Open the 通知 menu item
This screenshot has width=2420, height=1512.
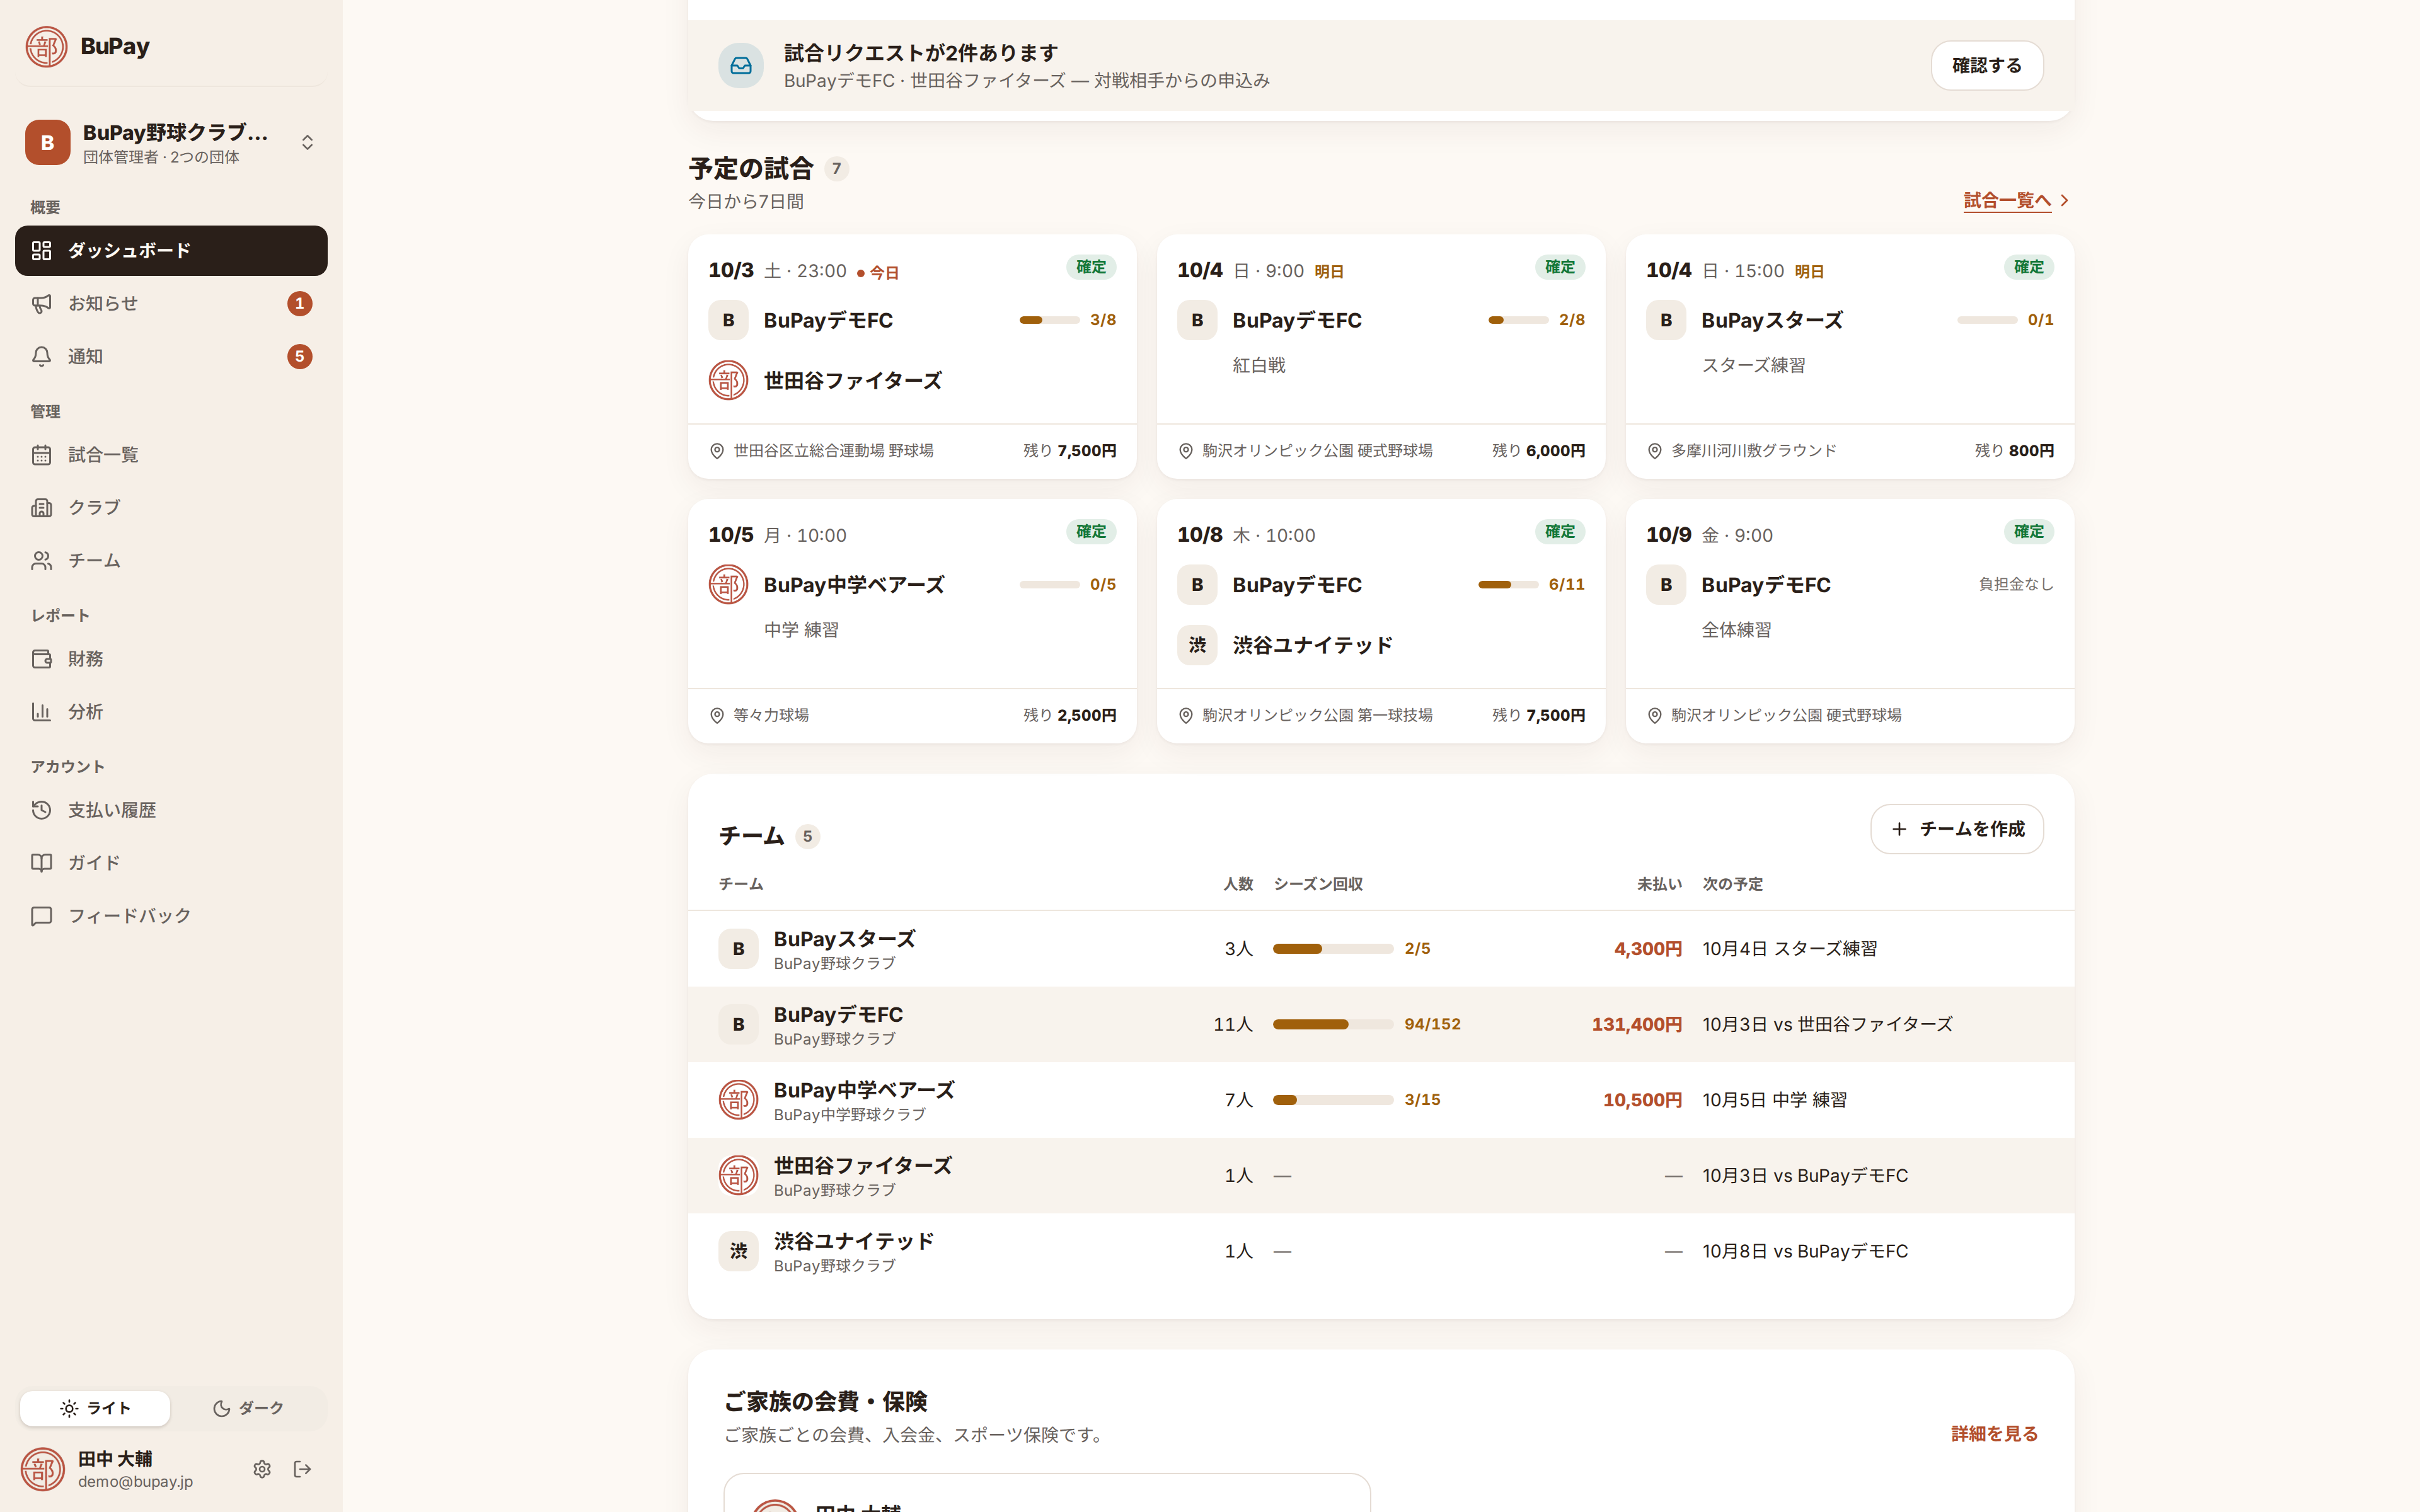[x=171, y=356]
